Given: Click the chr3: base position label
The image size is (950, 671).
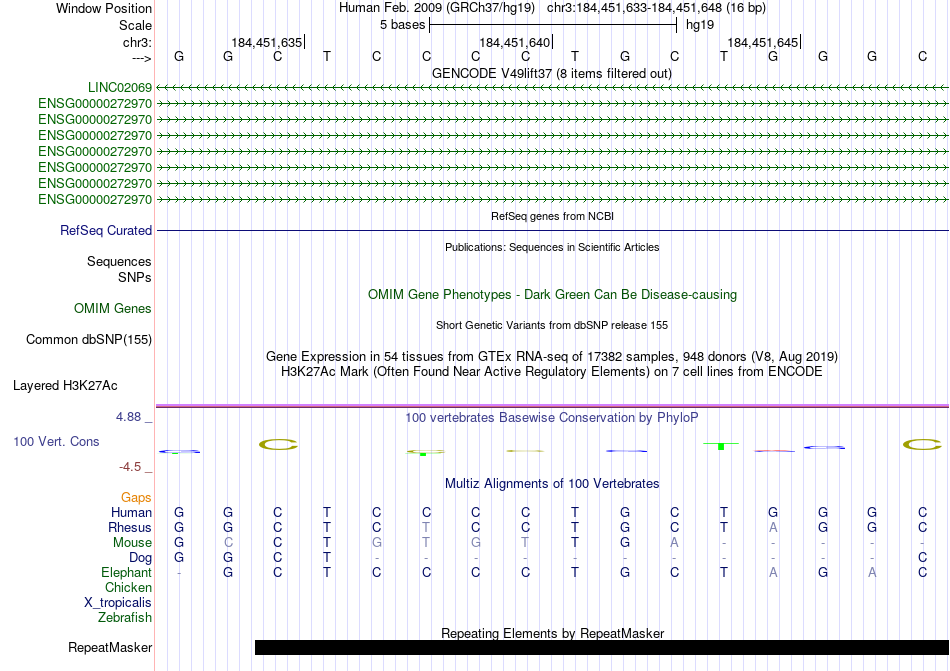Looking at the screenshot, I should pyautogui.click(x=137, y=42).
